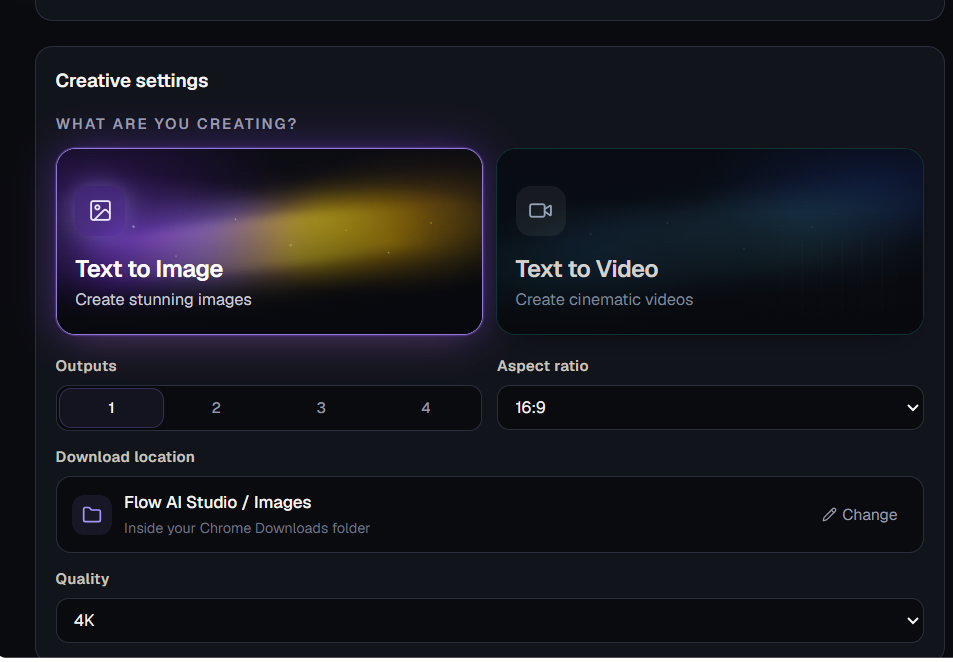Select the Text to Video creation mode
The image size is (953, 662).
(x=710, y=241)
